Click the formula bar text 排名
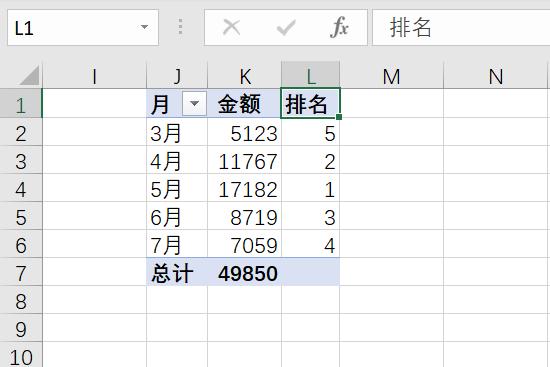This screenshot has width=550, height=367. [x=410, y=27]
